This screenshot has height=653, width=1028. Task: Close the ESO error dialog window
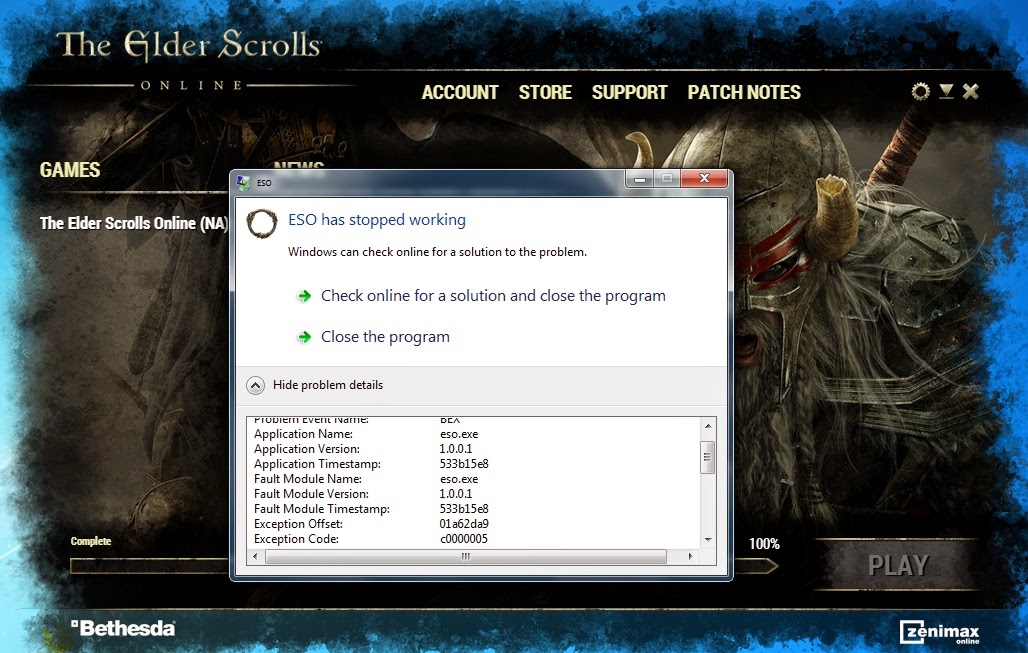[x=704, y=178]
